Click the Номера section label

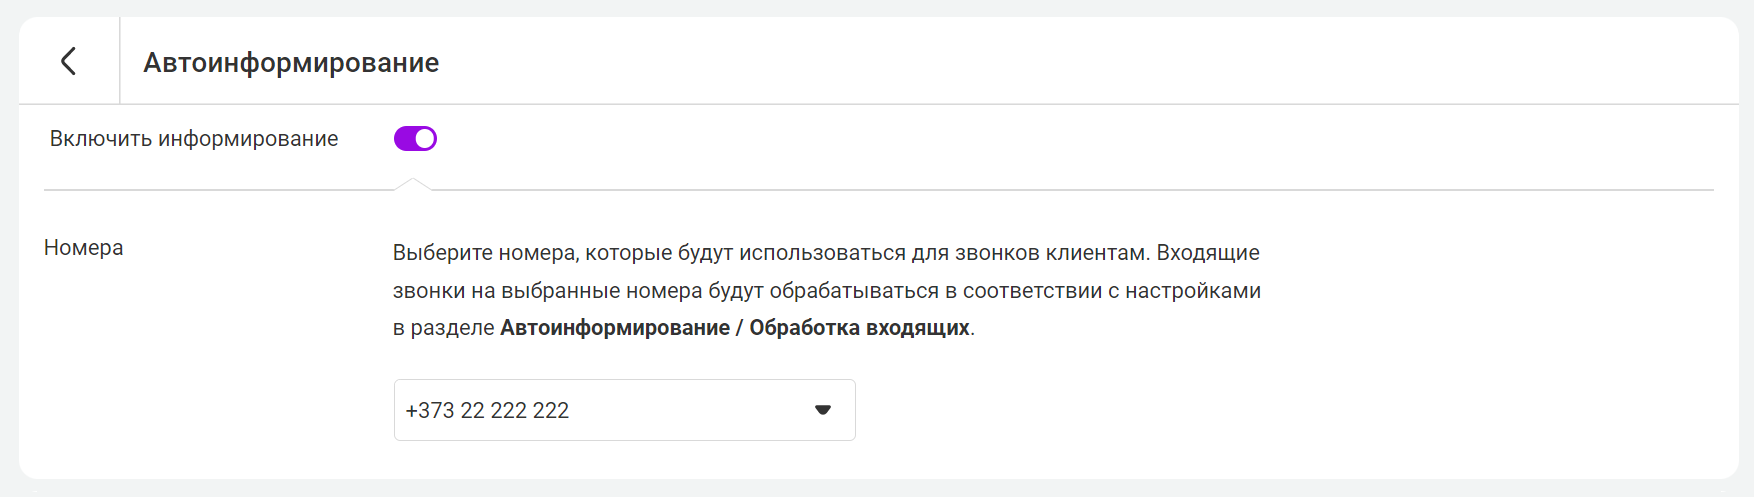click(x=84, y=248)
